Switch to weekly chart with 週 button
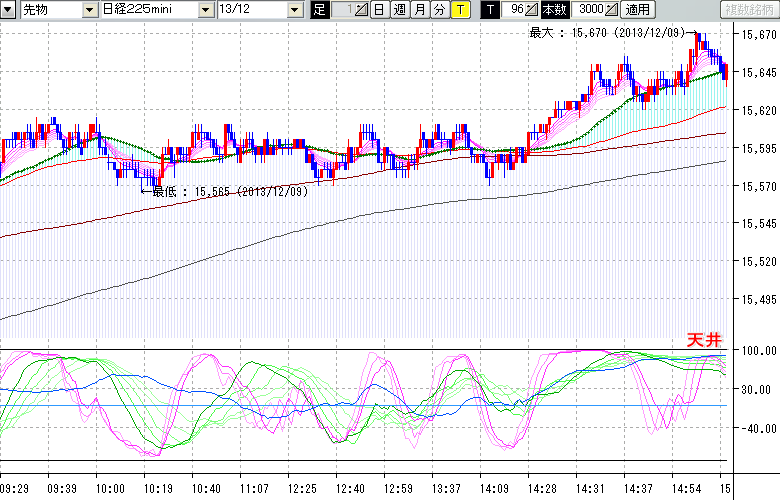This screenshot has height=500, width=780. tap(399, 9)
